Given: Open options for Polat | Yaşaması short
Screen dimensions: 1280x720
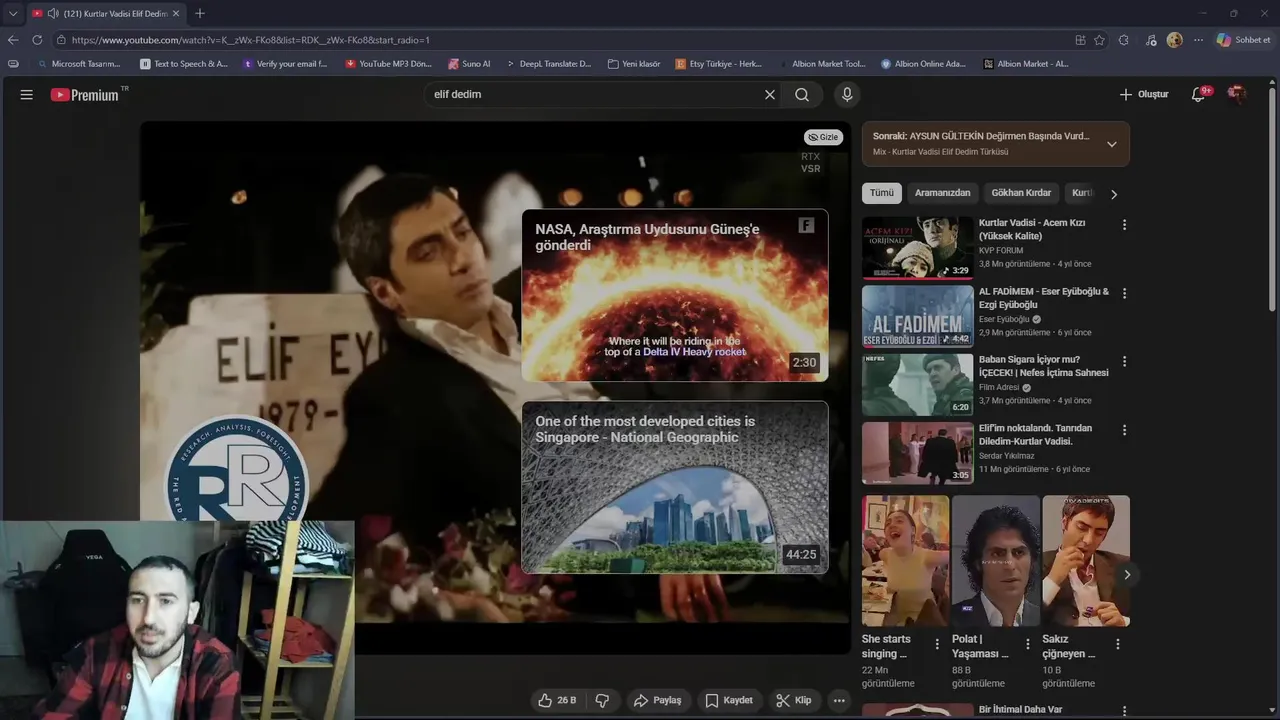Looking at the screenshot, I should 1027,644.
